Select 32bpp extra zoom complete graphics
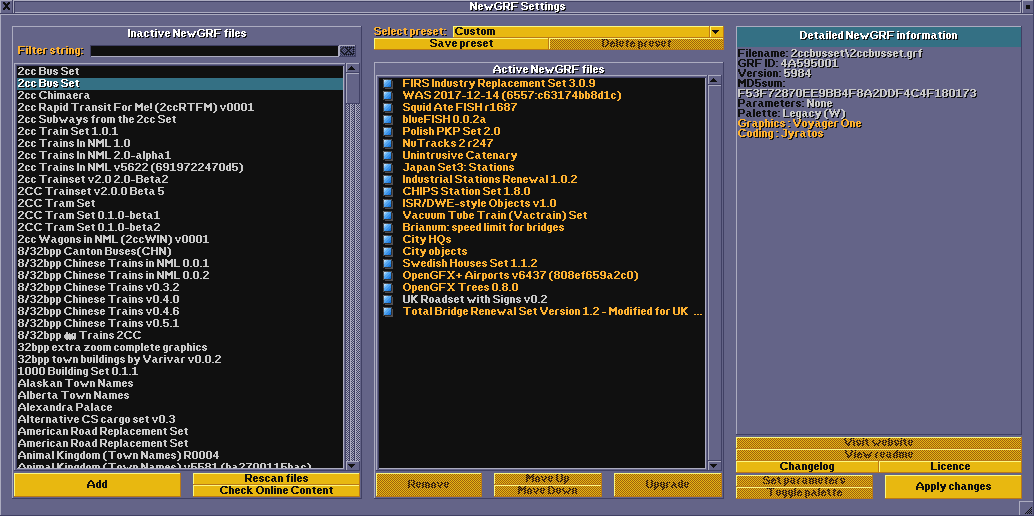 pos(179,347)
